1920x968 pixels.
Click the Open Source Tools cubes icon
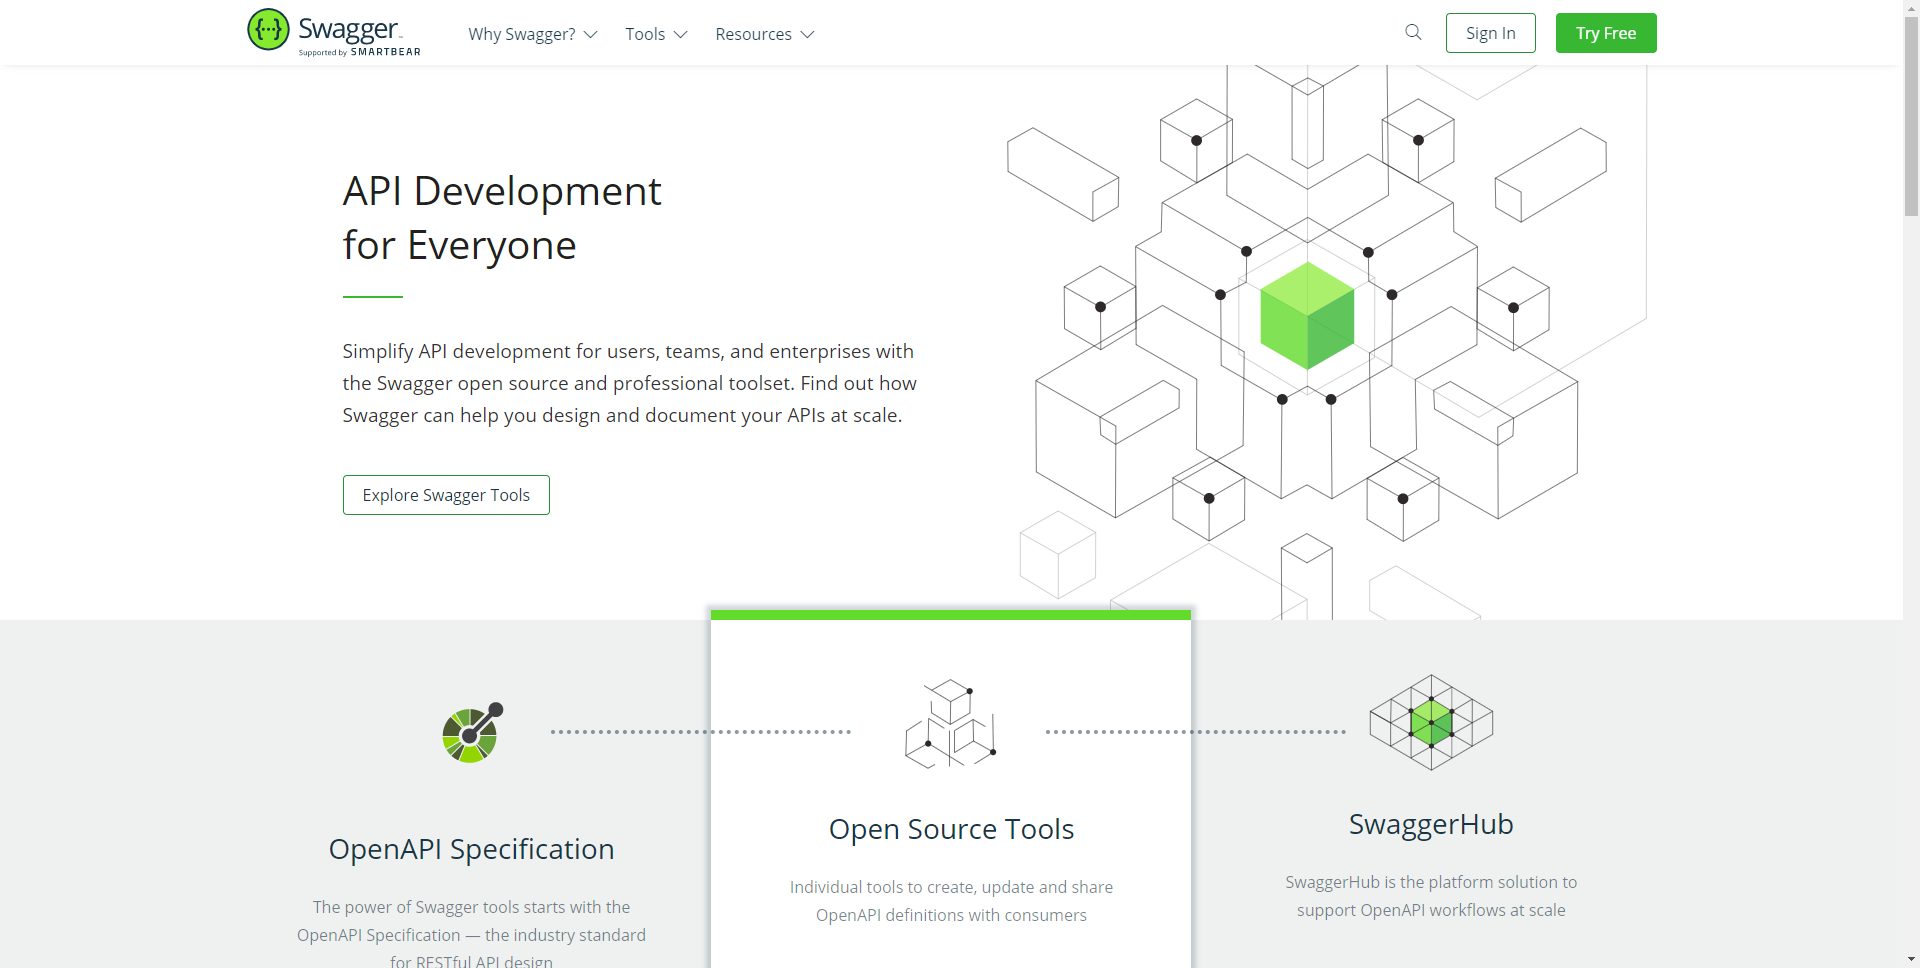(950, 724)
